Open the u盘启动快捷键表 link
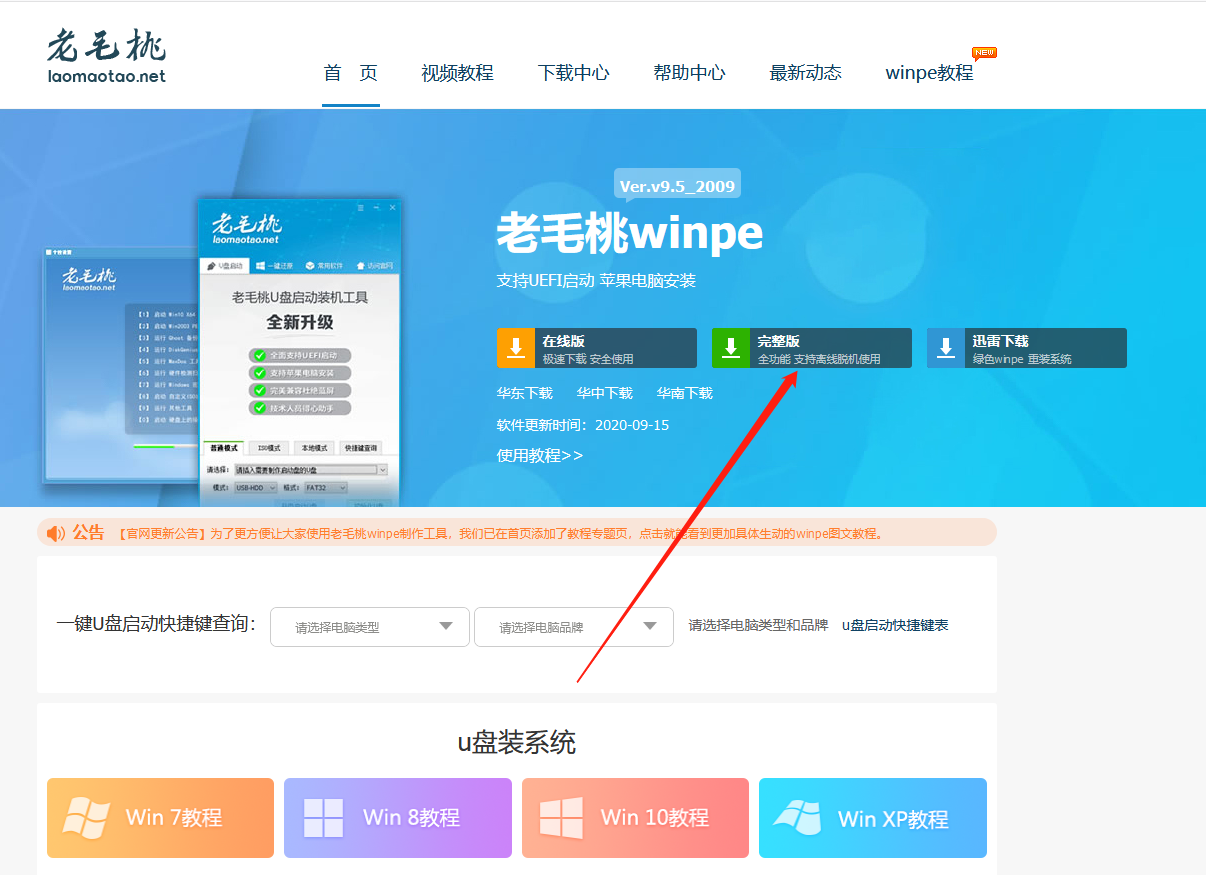Image resolution: width=1206 pixels, height=875 pixels. 895,626
